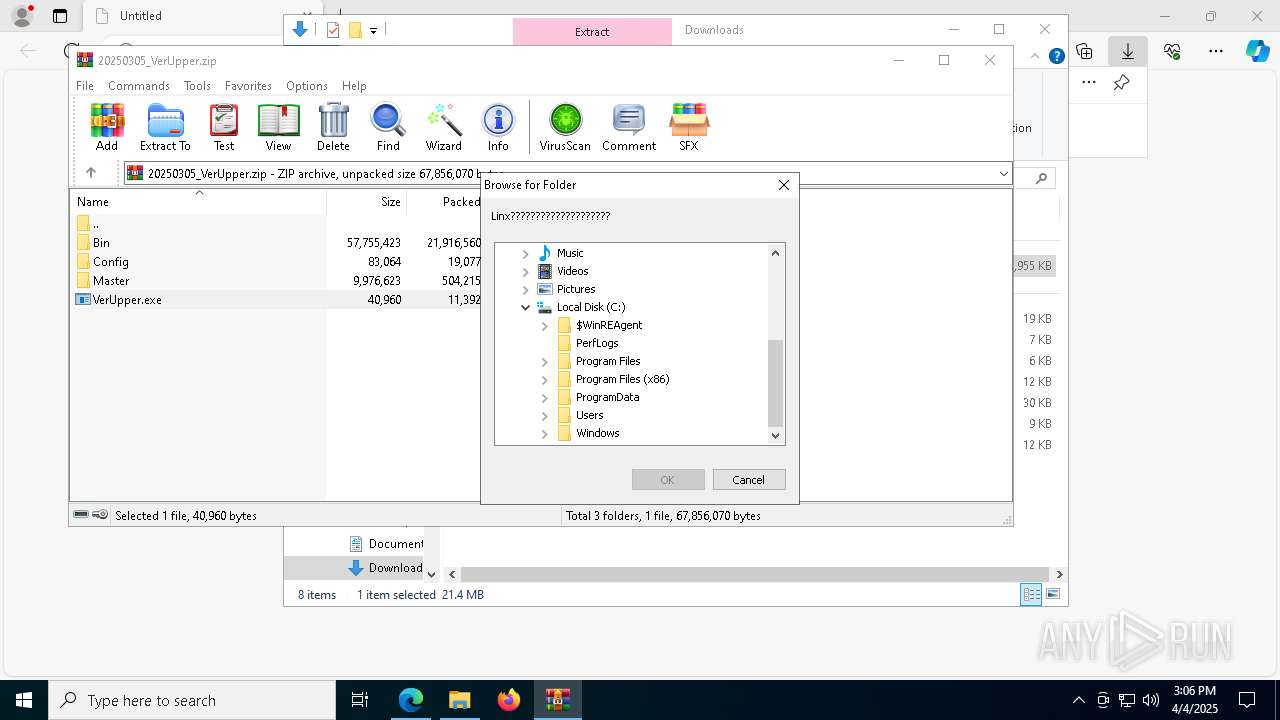
Task: Open the Downloads icon in the browser toolbar
Action: pos(1127,51)
